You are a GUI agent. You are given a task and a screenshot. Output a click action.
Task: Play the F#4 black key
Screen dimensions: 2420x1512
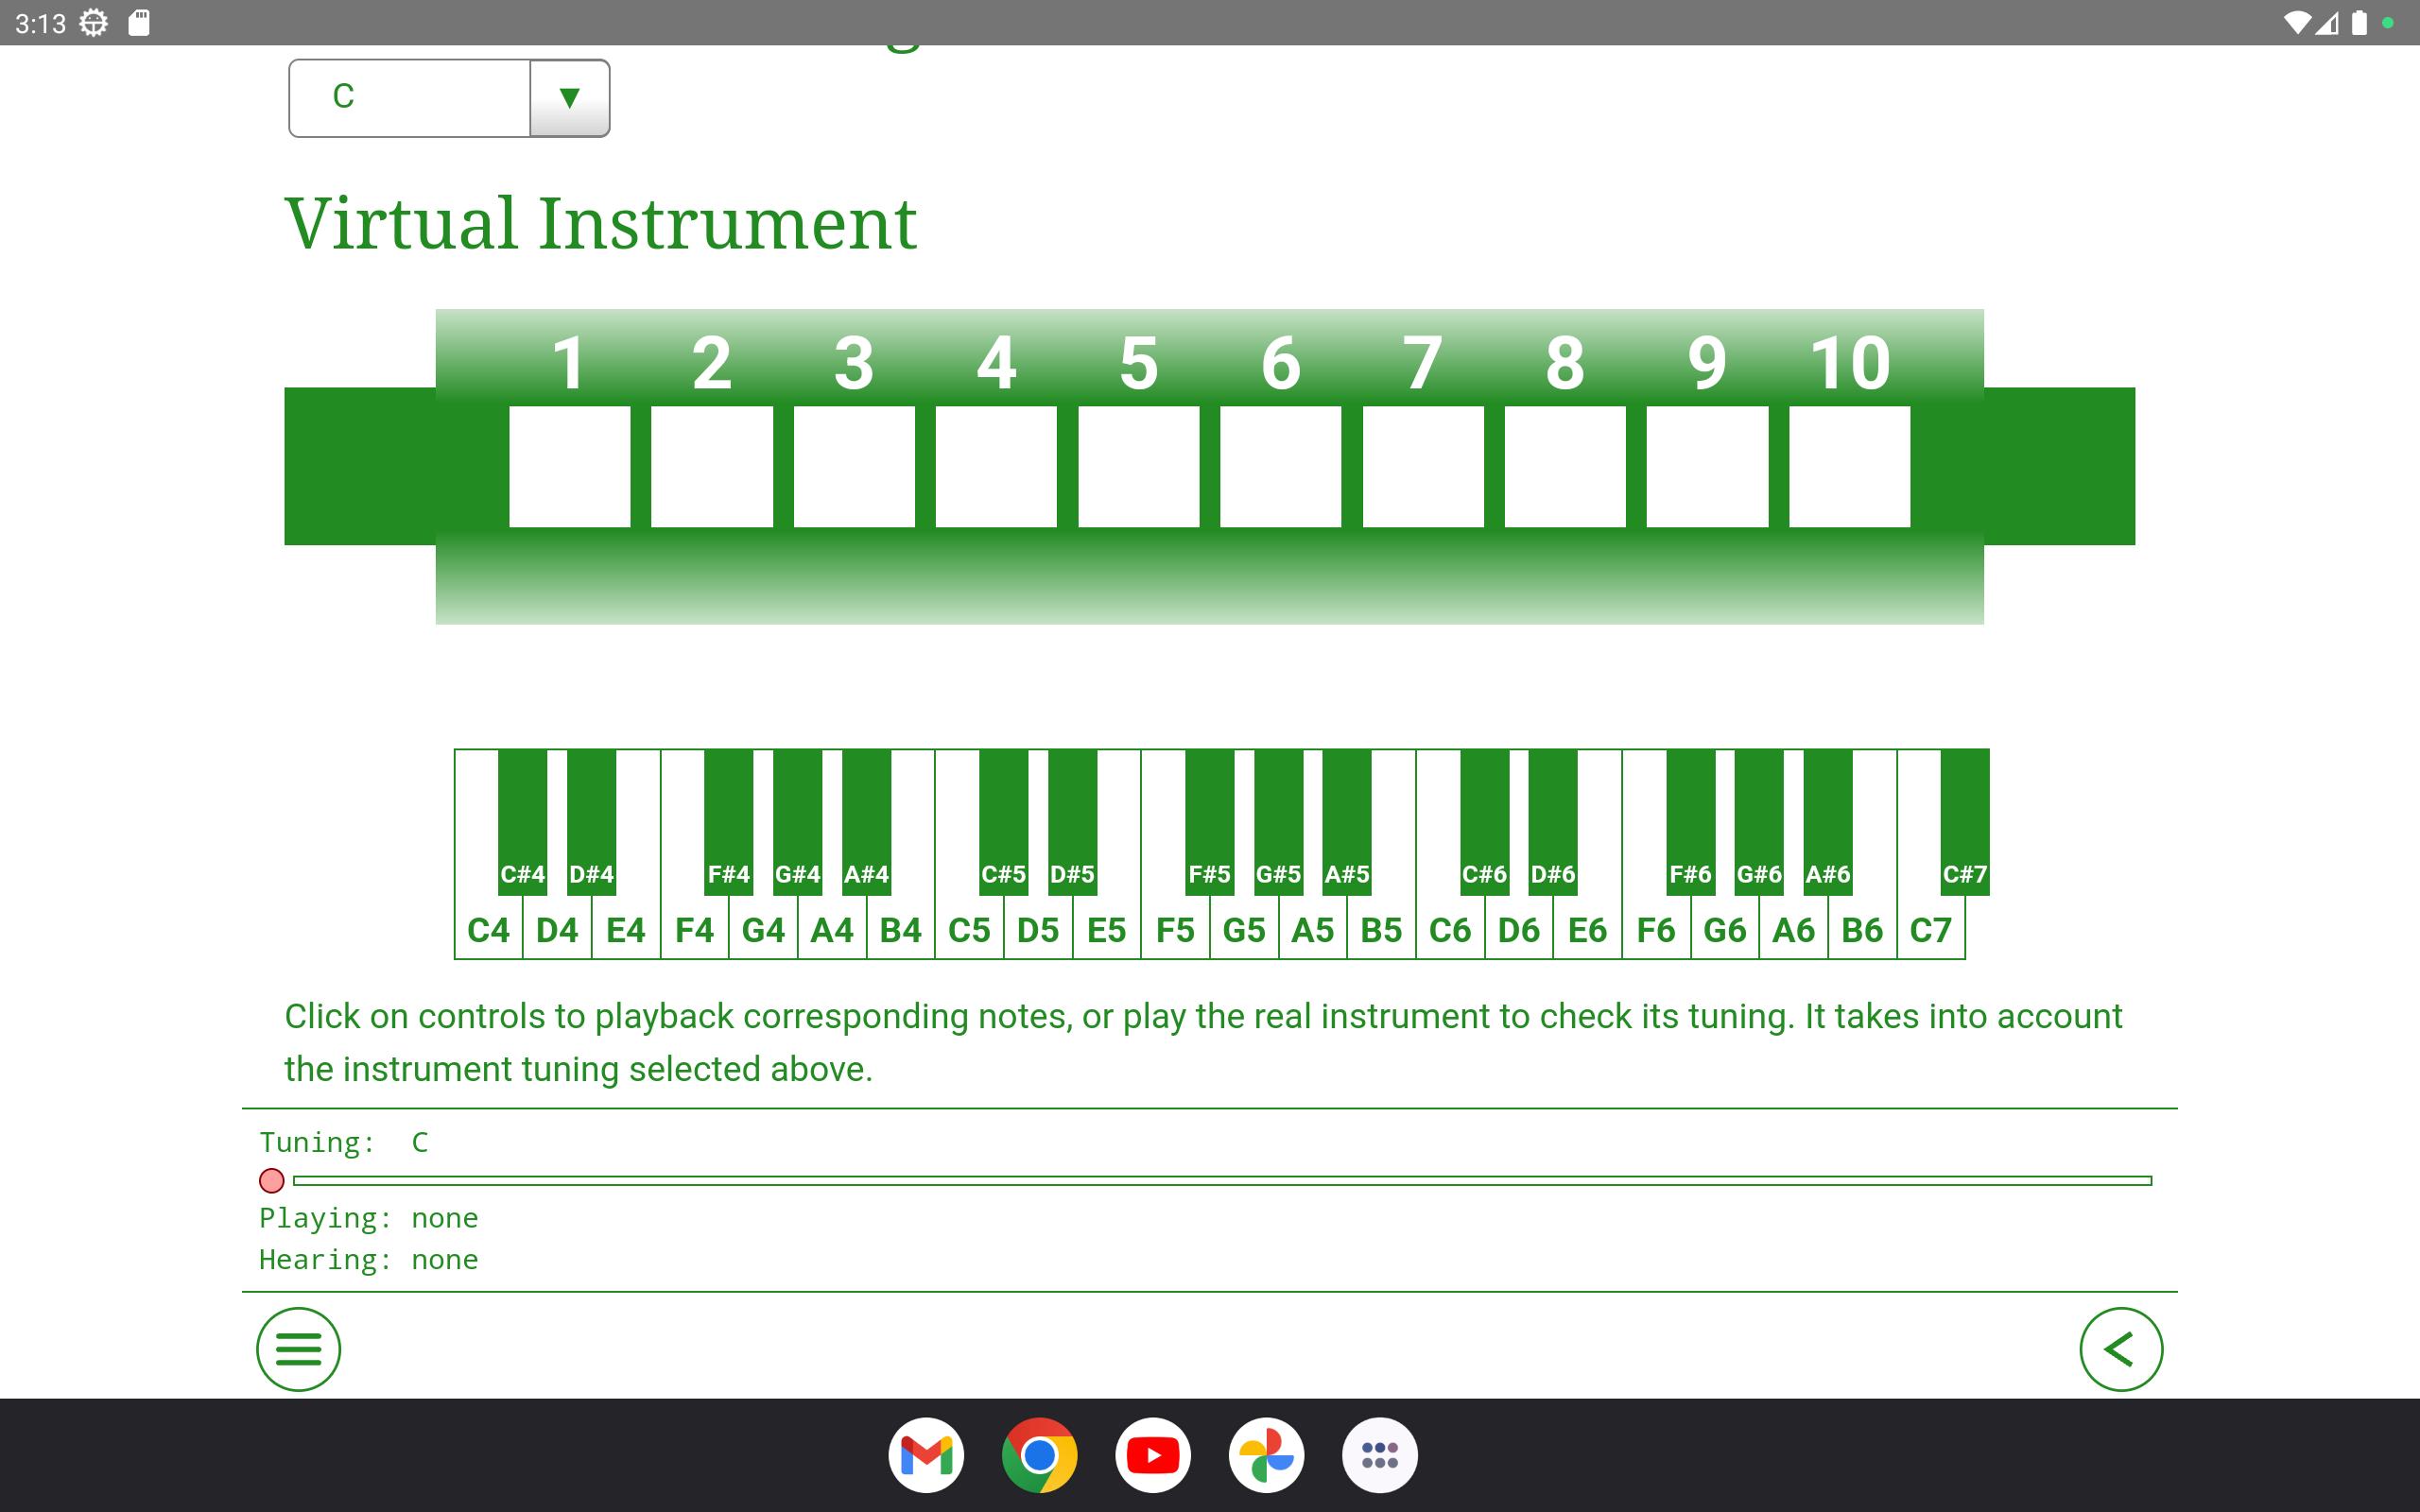click(729, 822)
